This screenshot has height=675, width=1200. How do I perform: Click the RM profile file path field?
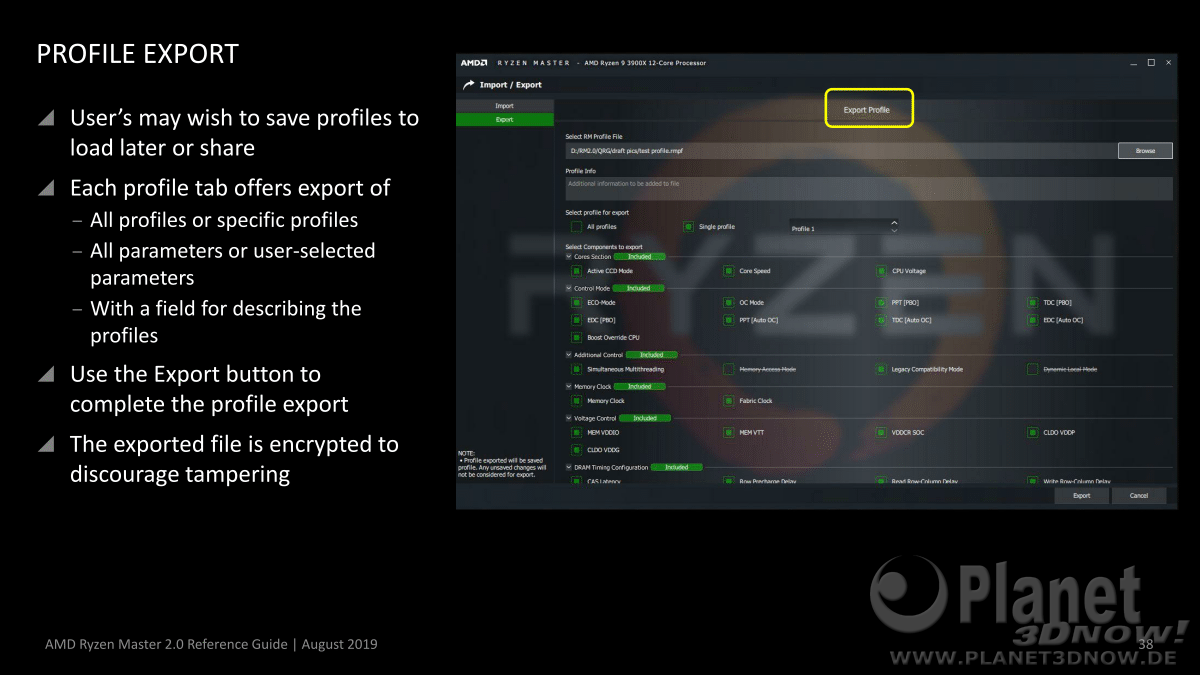(841, 151)
